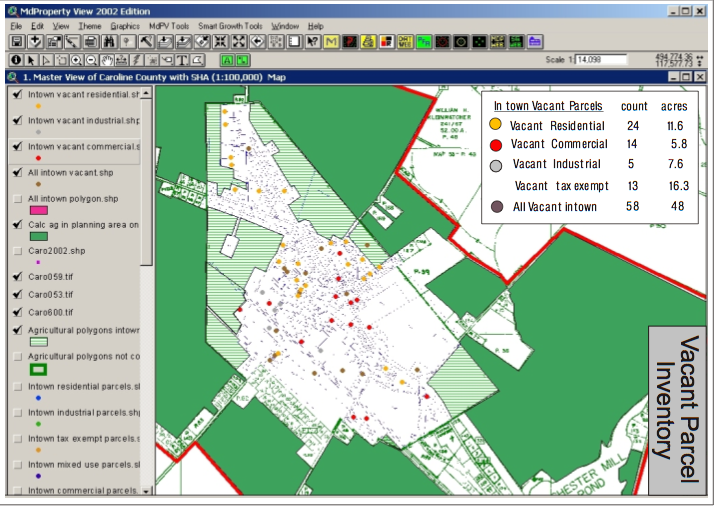Viewport: 714px width, 507px height.
Task: Select the black Pointer arrow tool
Action: click(31, 60)
